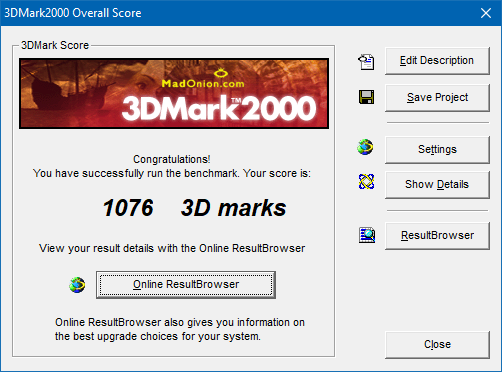The height and width of the screenshot is (372, 502).
Task: Click the 1076 3D marks score text
Action: tap(194, 208)
